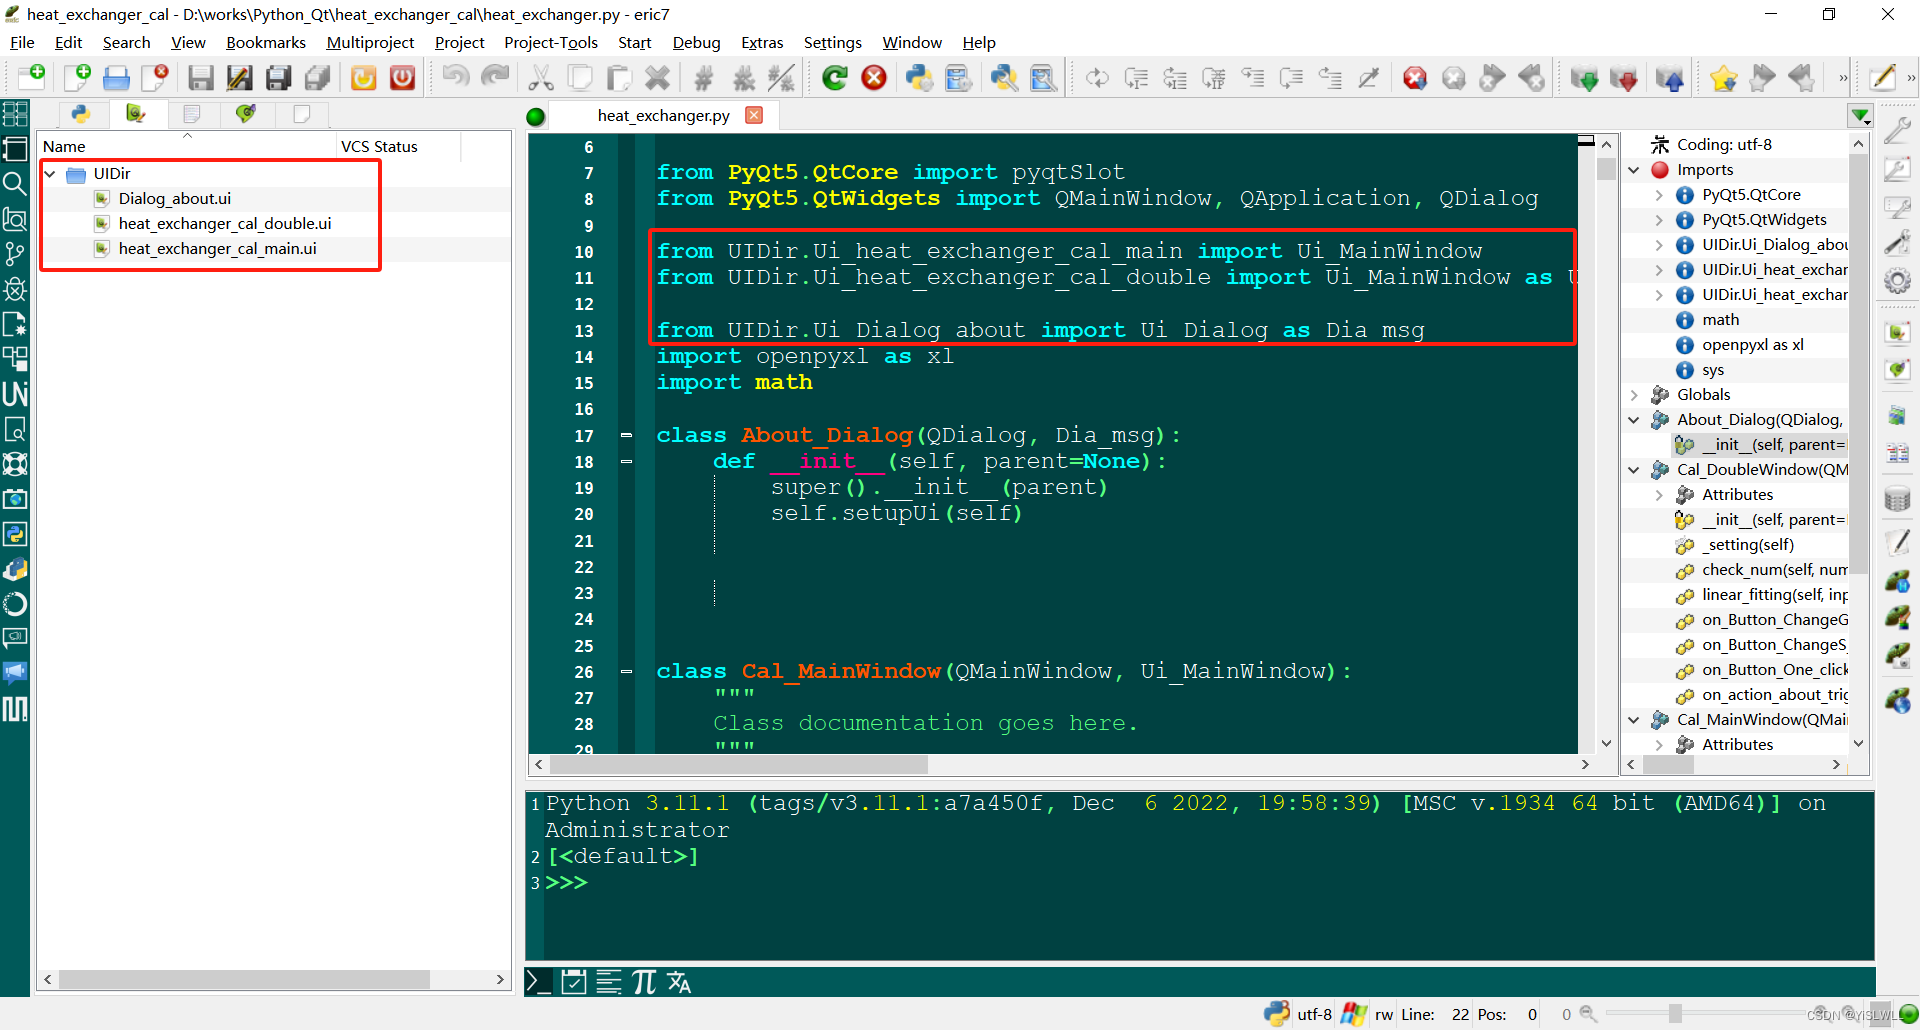The image size is (1920, 1030).
Task: Click the wrench icon at top of right sidebar
Action: 1897,130
